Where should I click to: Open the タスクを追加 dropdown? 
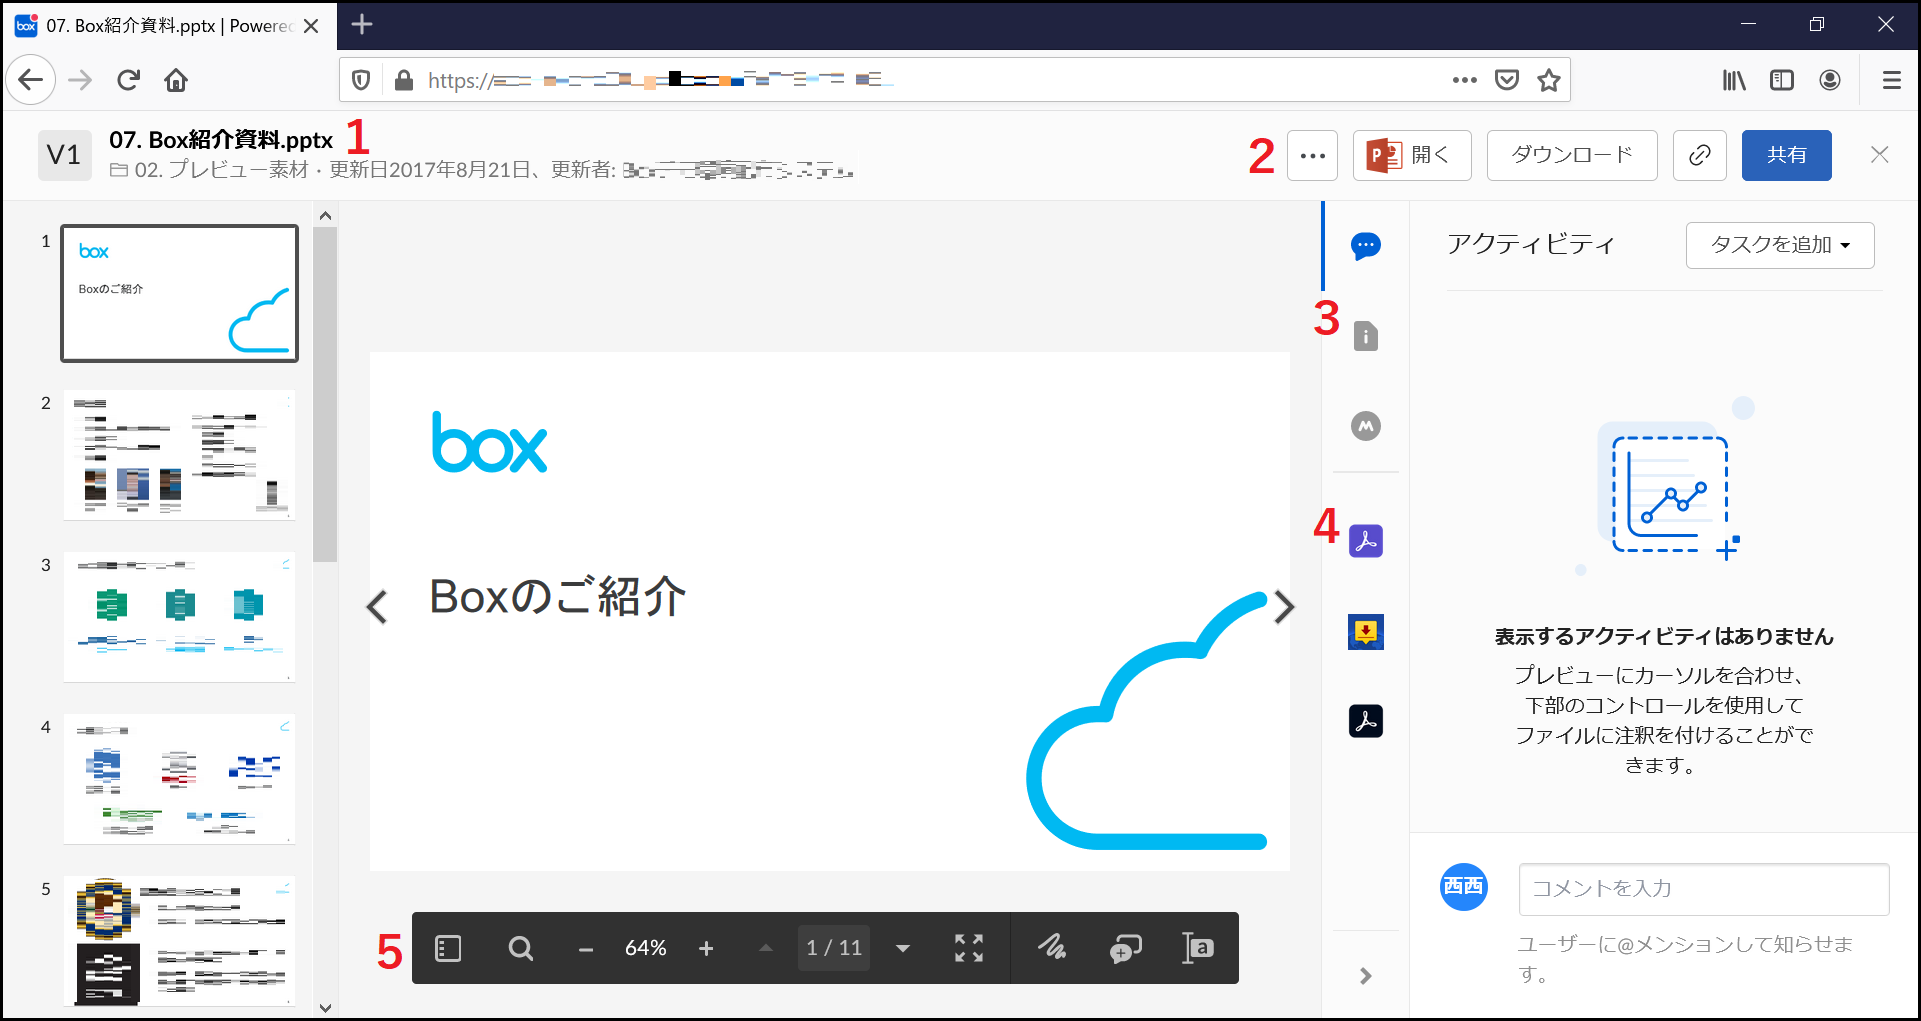pos(1780,245)
